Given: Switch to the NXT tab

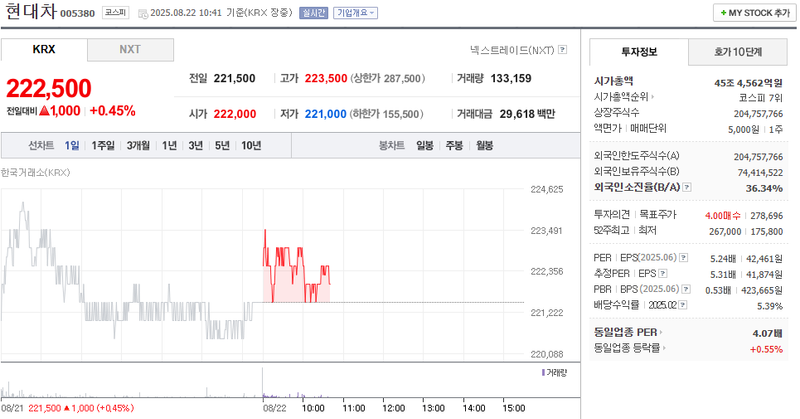Looking at the screenshot, I should [130, 50].
